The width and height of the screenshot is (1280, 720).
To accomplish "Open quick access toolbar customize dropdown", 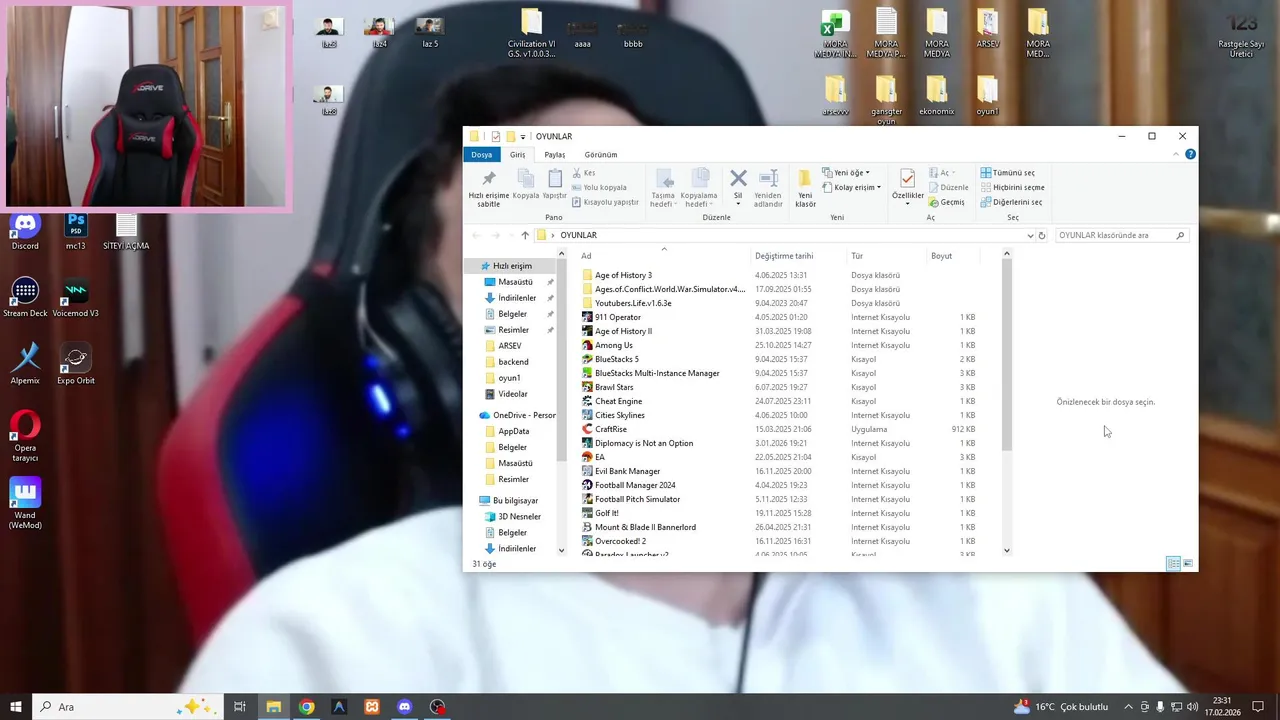I will click(x=523, y=137).
